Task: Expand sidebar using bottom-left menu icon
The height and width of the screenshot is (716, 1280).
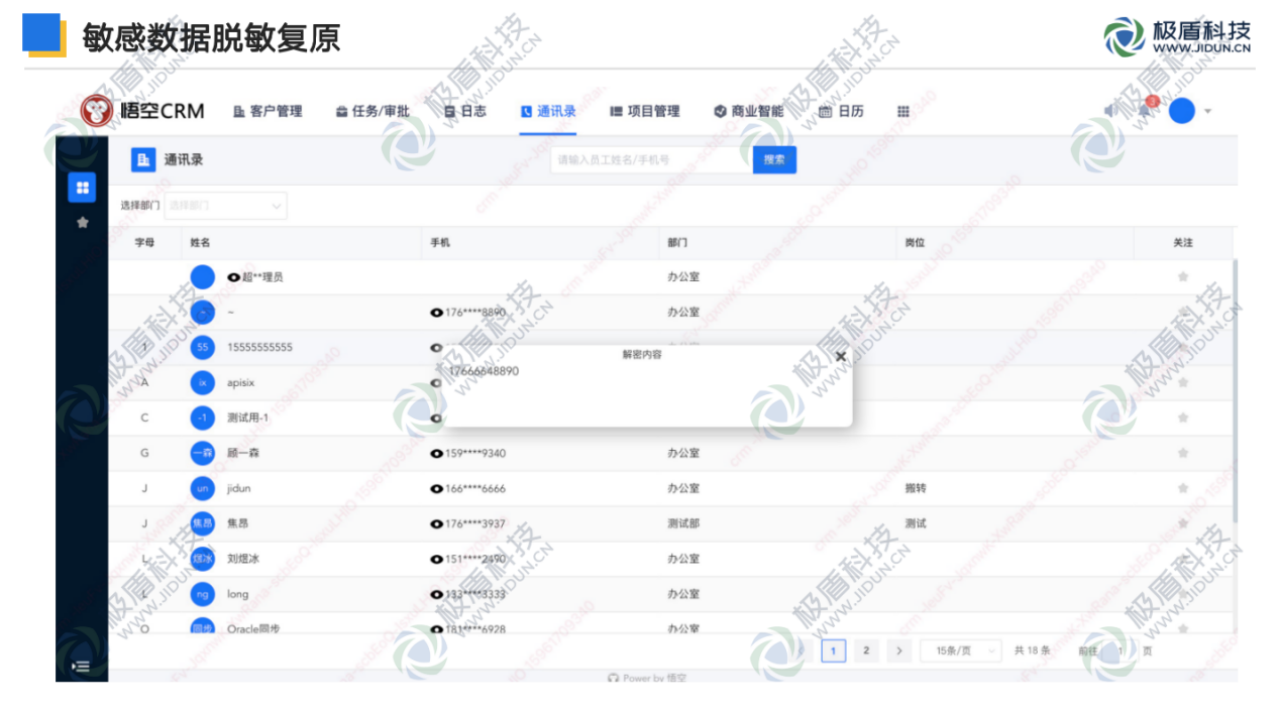Action: pyautogui.click(x=81, y=666)
